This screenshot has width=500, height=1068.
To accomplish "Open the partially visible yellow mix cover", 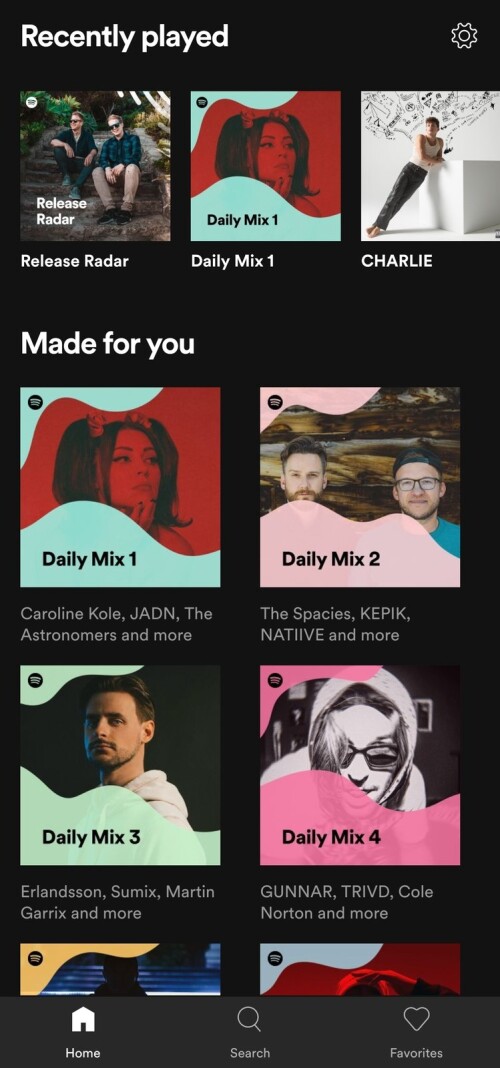I will 120,970.
